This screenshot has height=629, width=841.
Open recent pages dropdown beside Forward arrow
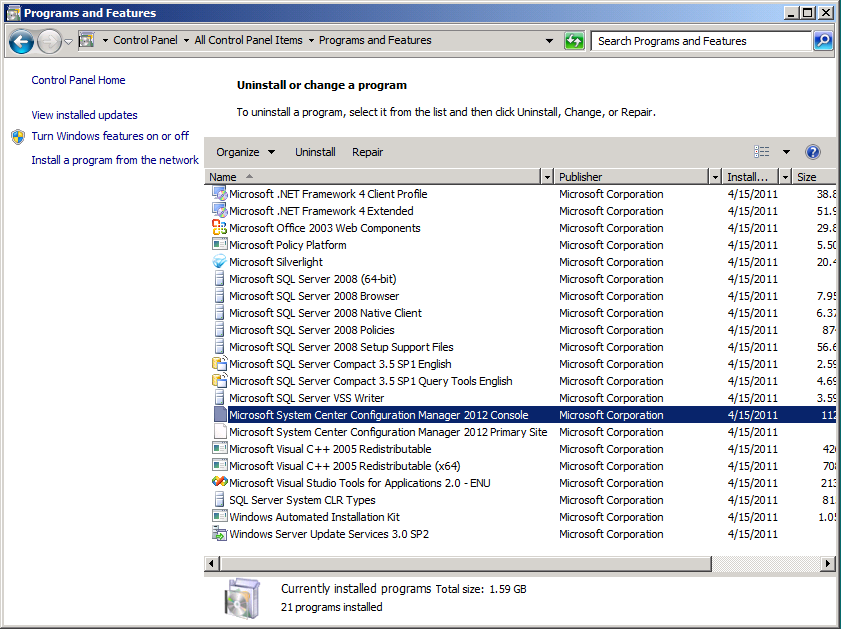[x=69, y=41]
